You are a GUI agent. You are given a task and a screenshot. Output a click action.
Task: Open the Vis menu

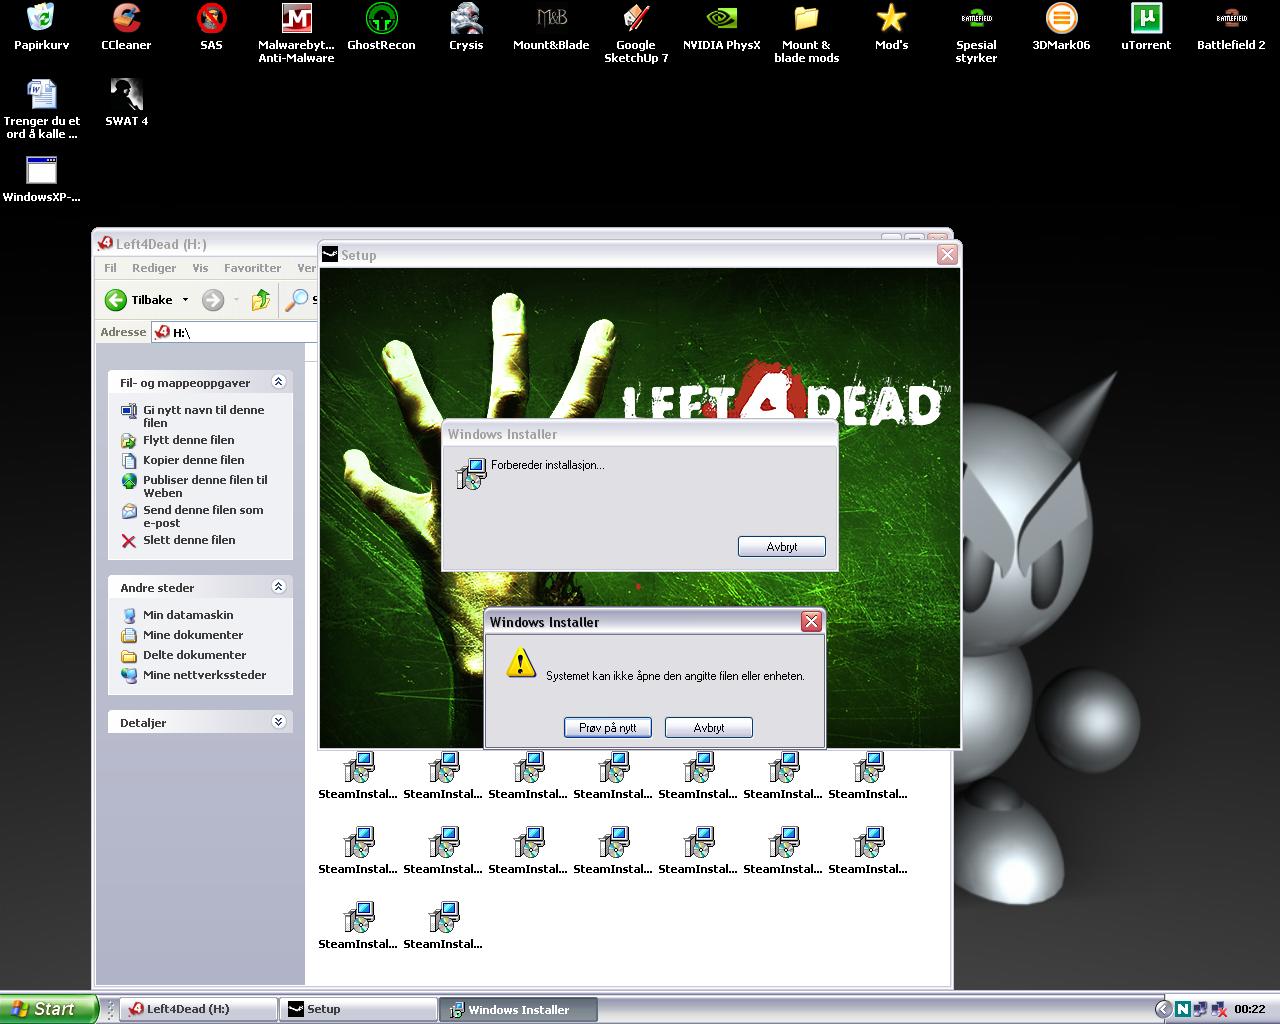tap(200, 268)
